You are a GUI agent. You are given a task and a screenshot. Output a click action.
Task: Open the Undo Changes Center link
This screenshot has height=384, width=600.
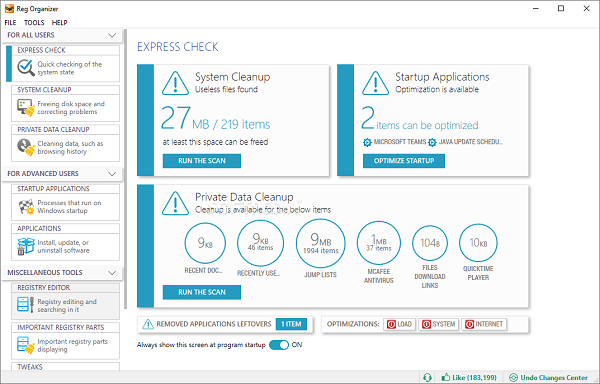tap(549, 378)
